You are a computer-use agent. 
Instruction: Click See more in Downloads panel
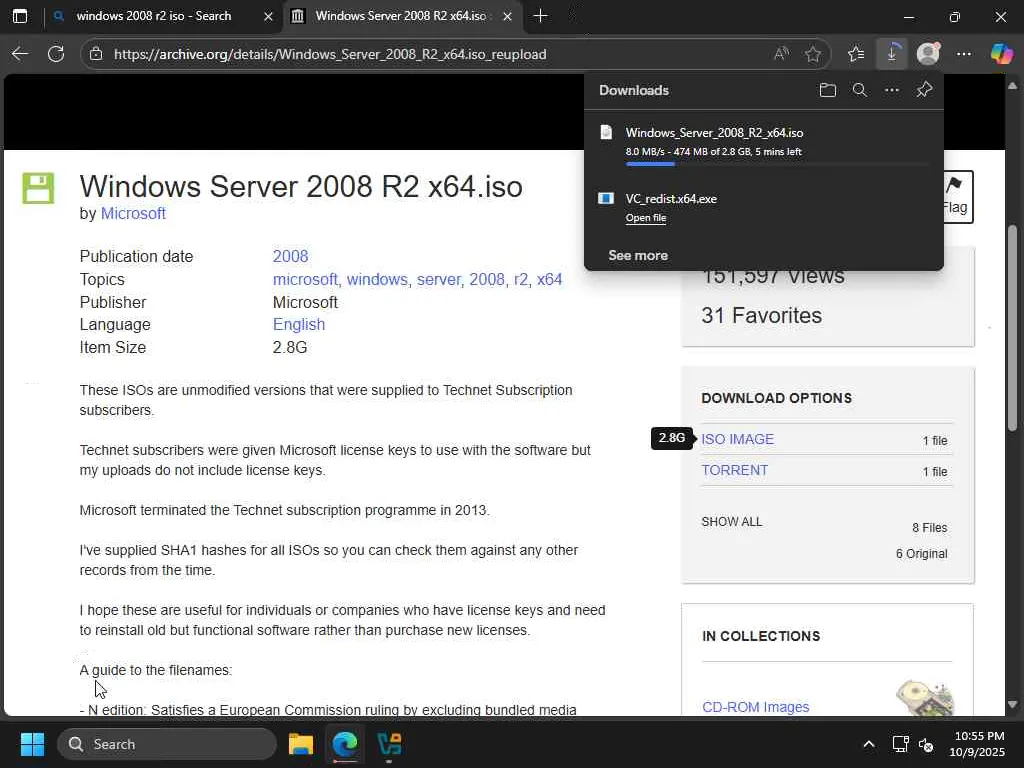click(x=638, y=255)
